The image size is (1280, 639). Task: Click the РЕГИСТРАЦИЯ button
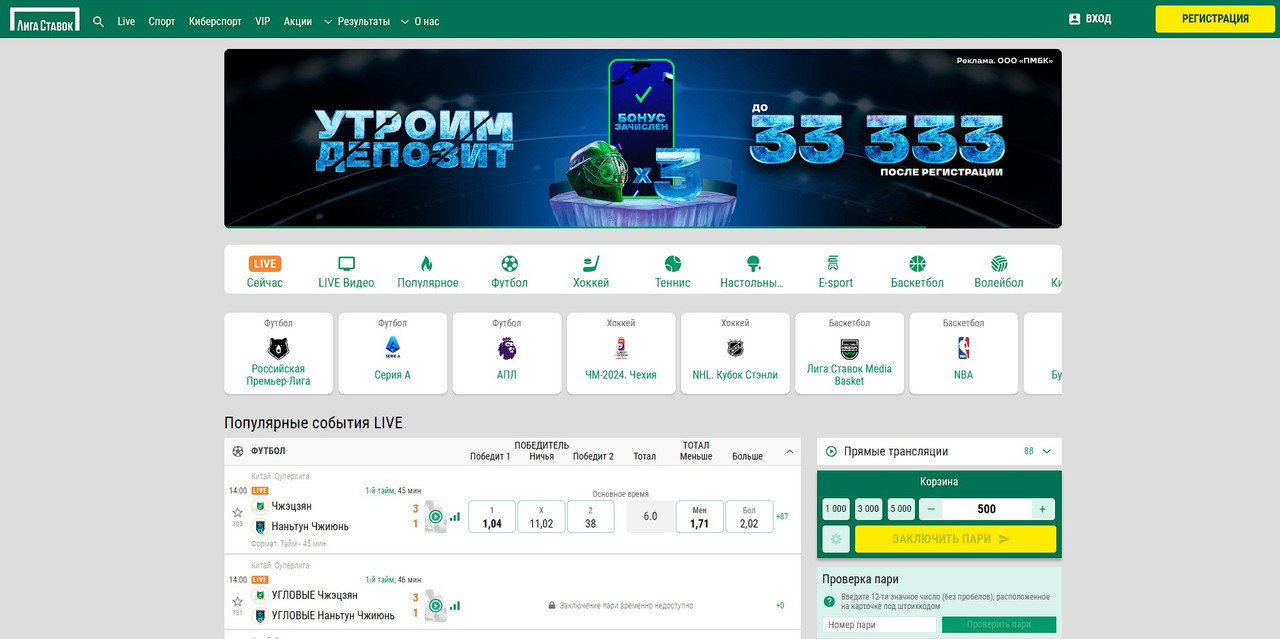coord(1215,19)
